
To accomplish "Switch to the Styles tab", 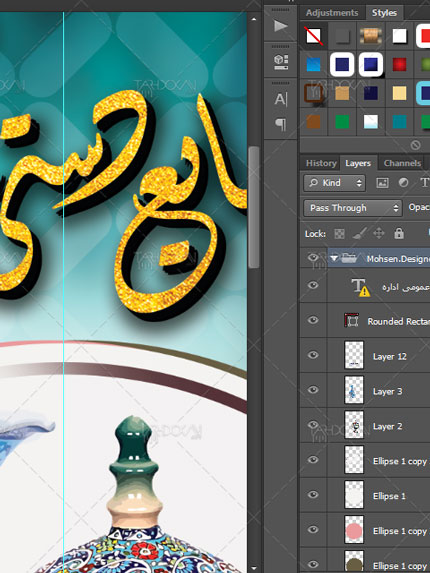I will 384,13.
